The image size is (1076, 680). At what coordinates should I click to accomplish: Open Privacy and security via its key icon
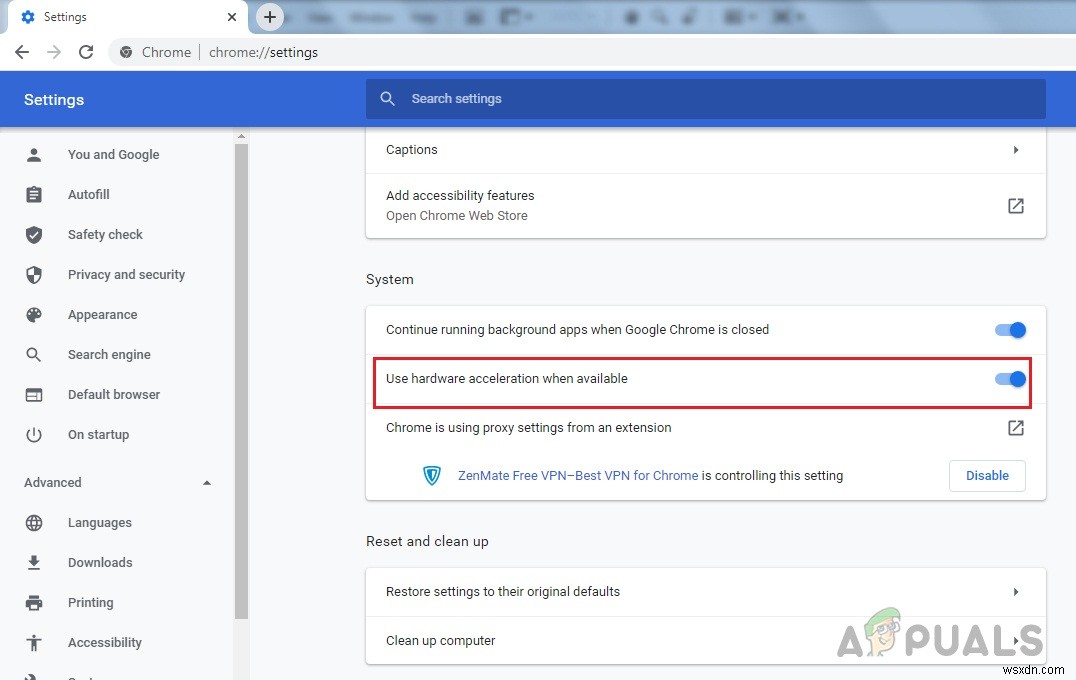pyautogui.click(x=34, y=274)
